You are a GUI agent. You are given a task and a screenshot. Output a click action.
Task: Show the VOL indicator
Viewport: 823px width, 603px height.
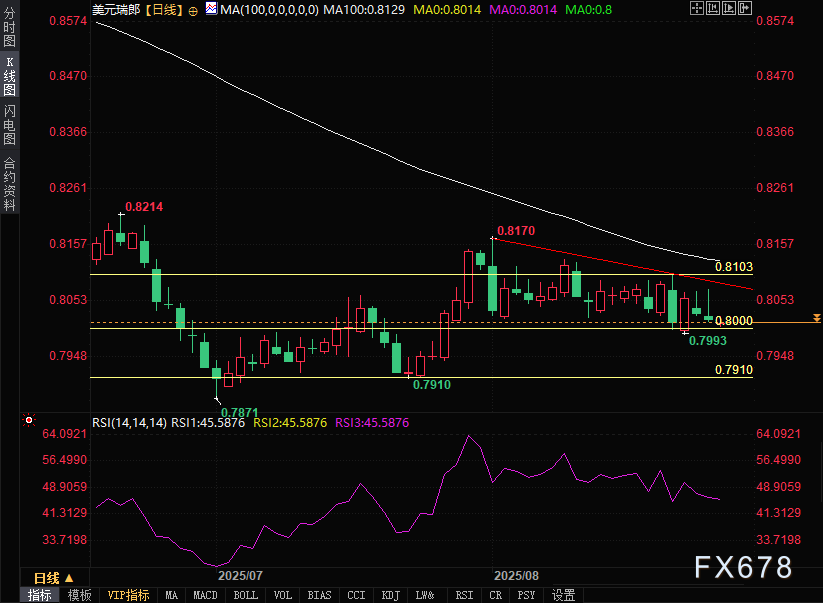click(x=283, y=595)
